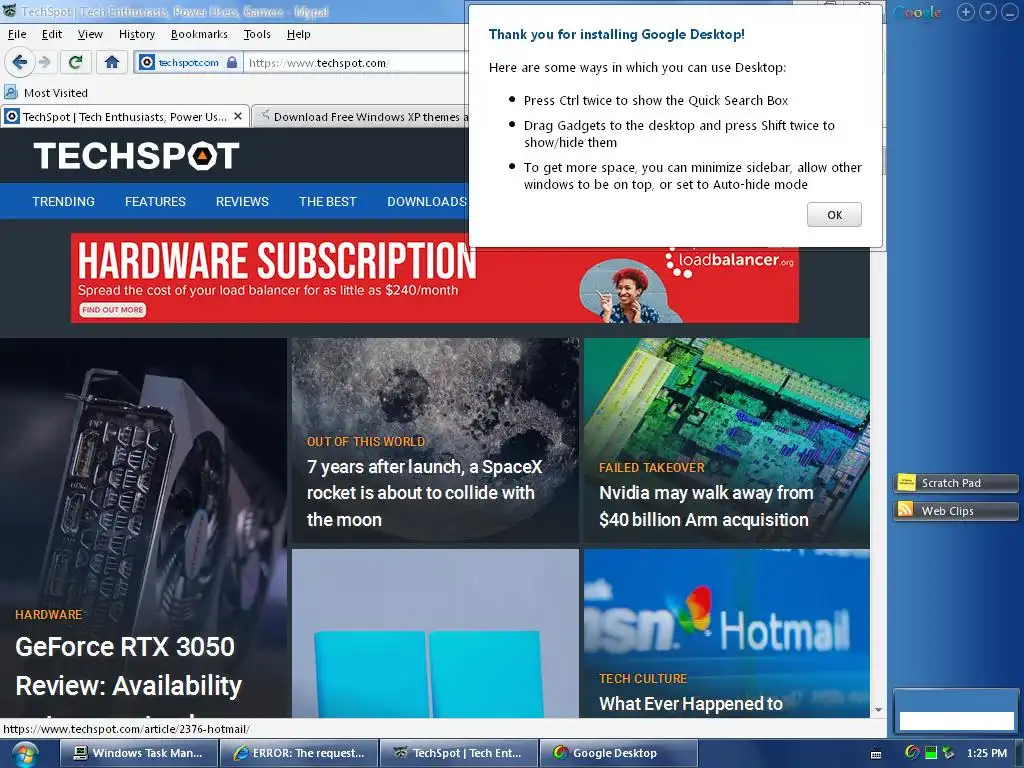Click the OUT OF THIS WORLD category label
This screenshot has height=768, width=1024.
tap(366, 441)
